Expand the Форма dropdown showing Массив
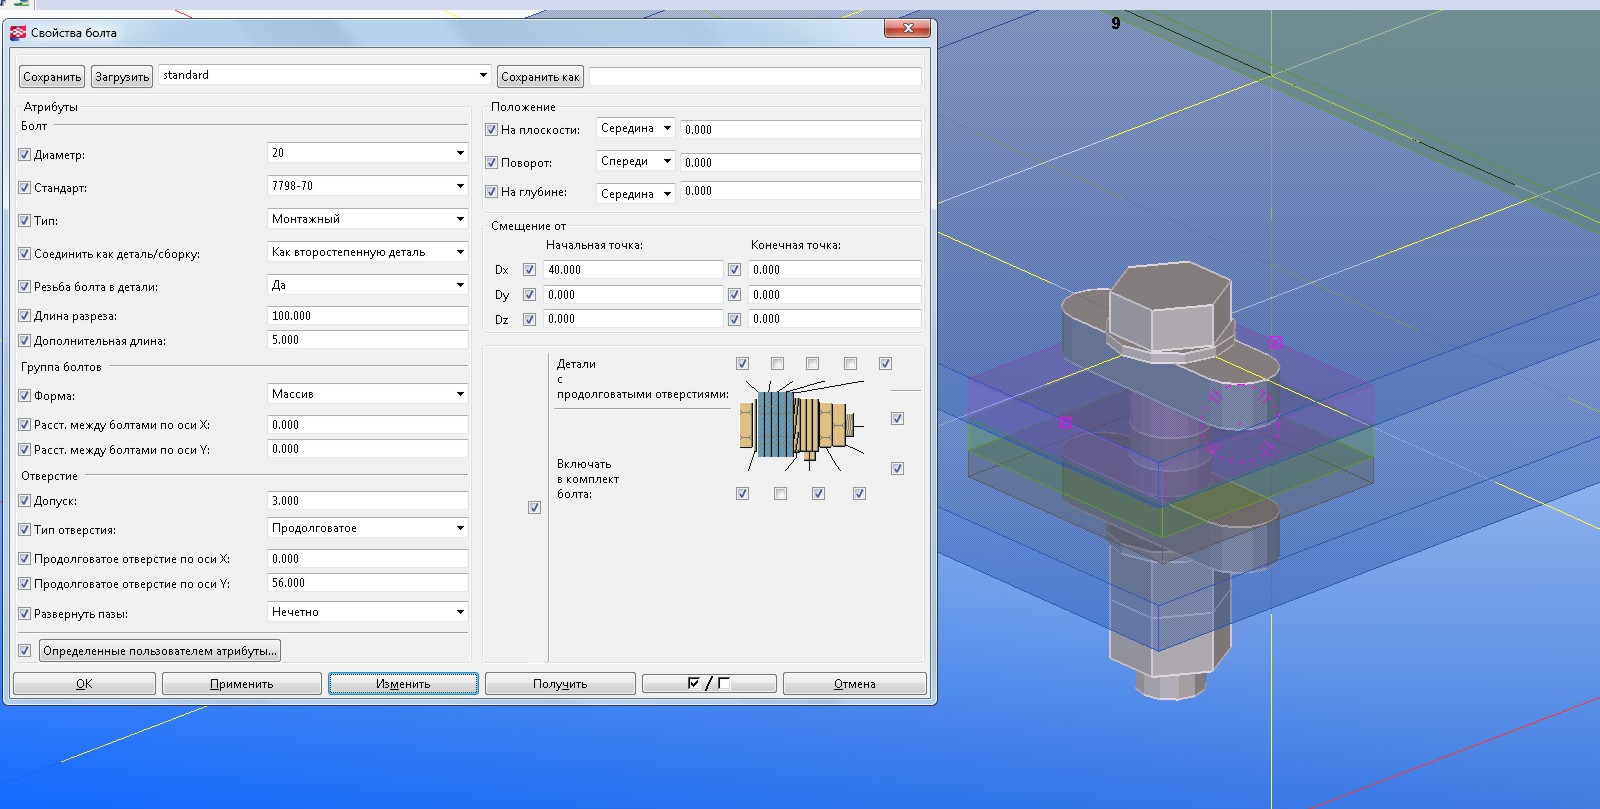The height and width of the screenshot is (809, 1600). [367, 394]
